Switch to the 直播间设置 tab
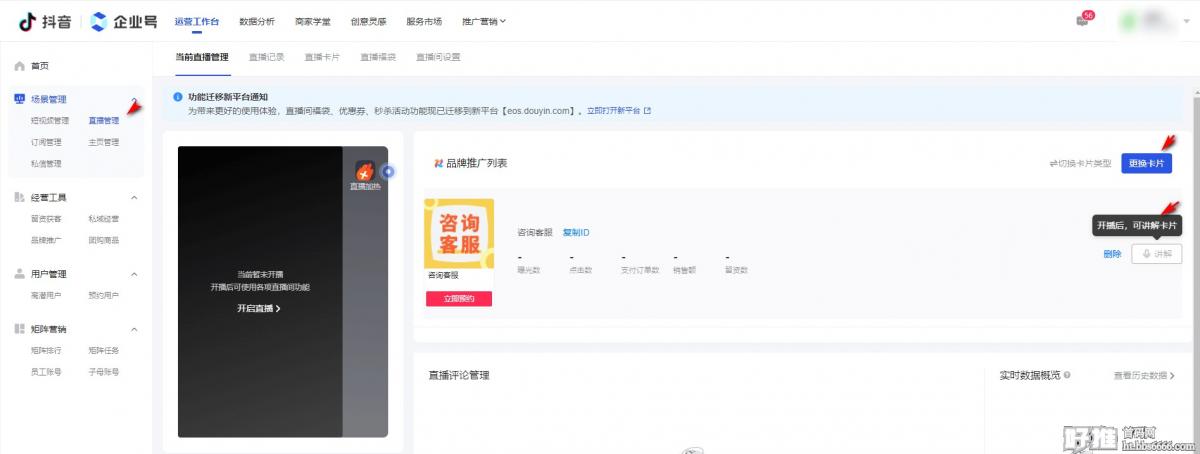Screen dimensions: 1200x454 [x=438, y=57]
